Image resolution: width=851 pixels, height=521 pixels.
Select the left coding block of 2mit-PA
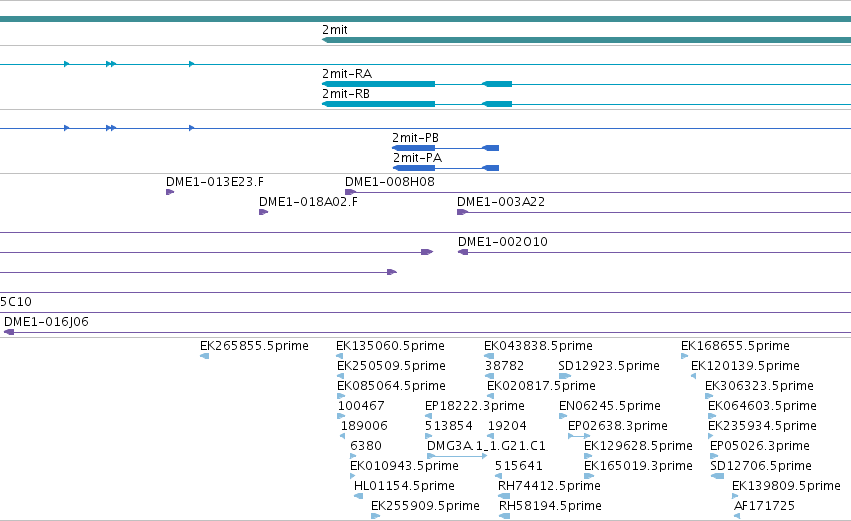414,168
